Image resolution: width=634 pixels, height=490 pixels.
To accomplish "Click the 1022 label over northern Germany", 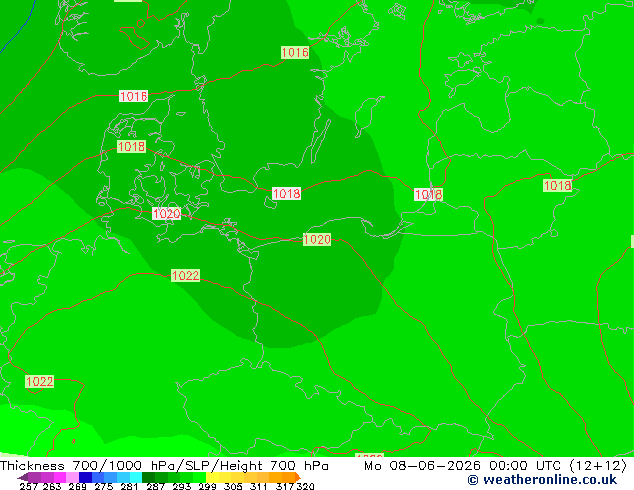I will (186, 275).
